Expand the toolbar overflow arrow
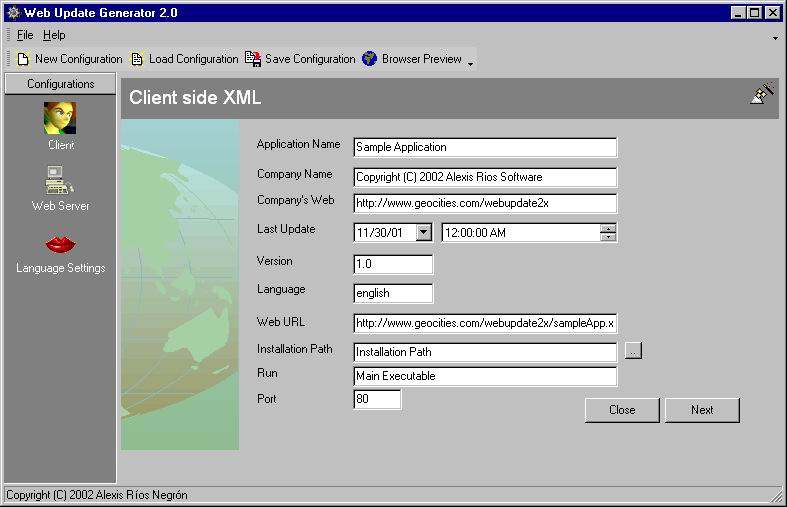The width and height of the screenshot is (787, 507). [470, 62]
